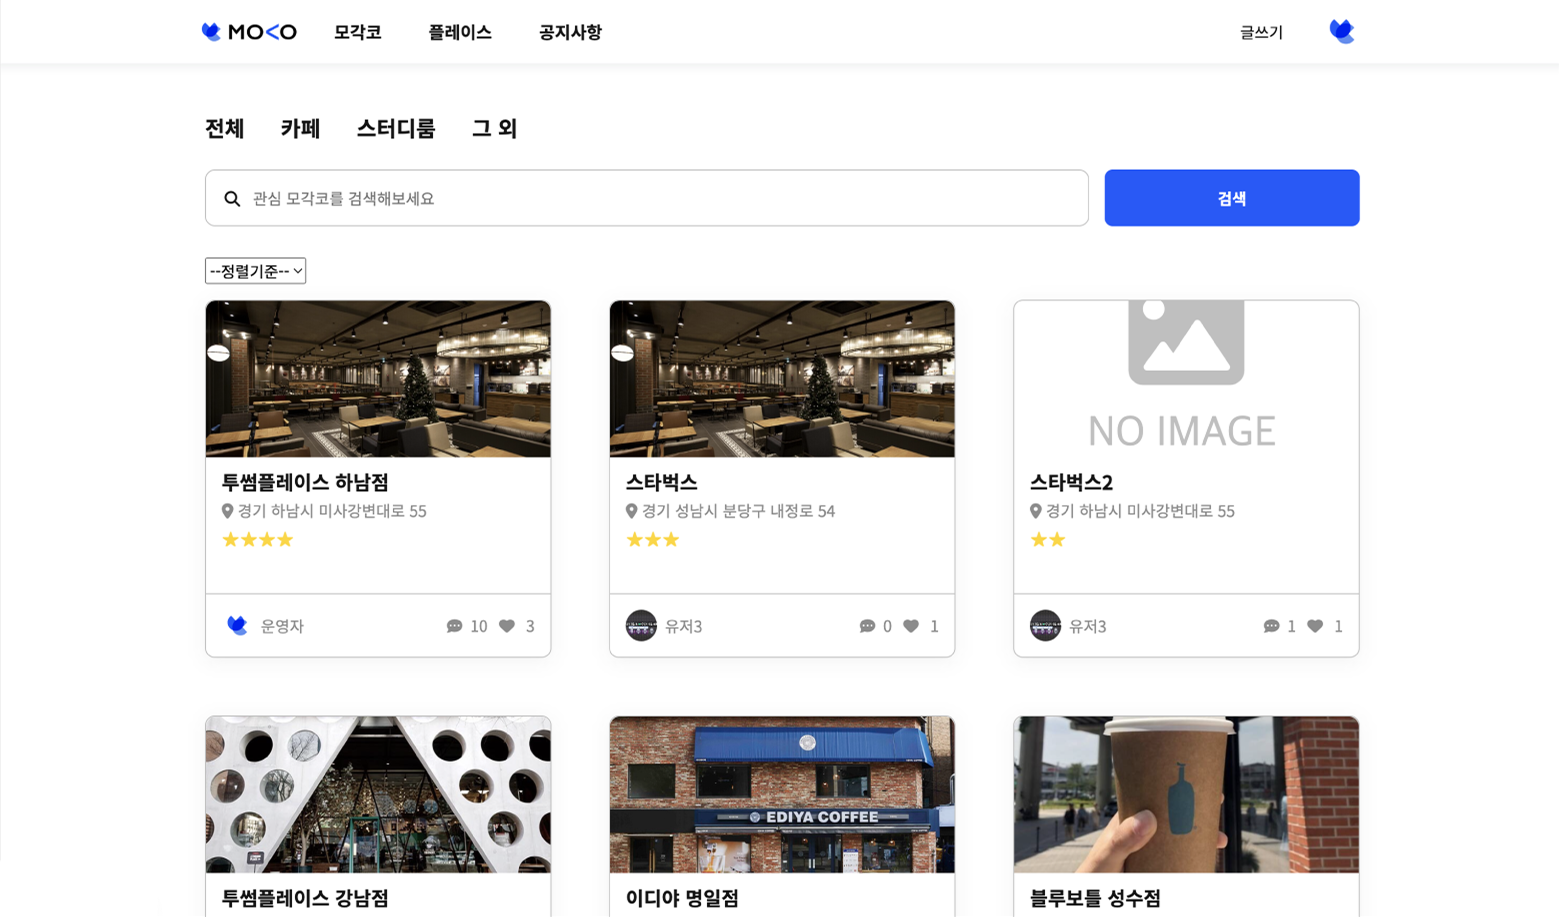This screenshot has height=917, width=1559.
Task: Click heart icon on 스타벅스 card
Action: (911, 626)
